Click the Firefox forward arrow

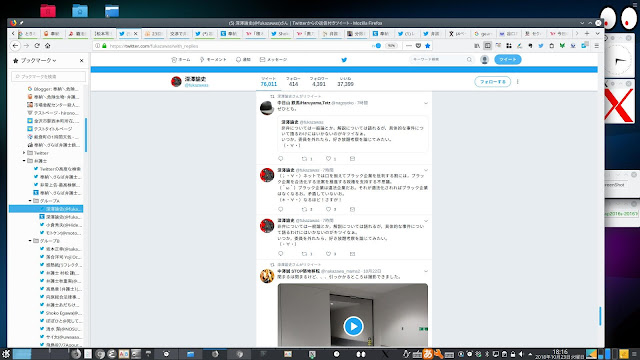pos(27,46)
